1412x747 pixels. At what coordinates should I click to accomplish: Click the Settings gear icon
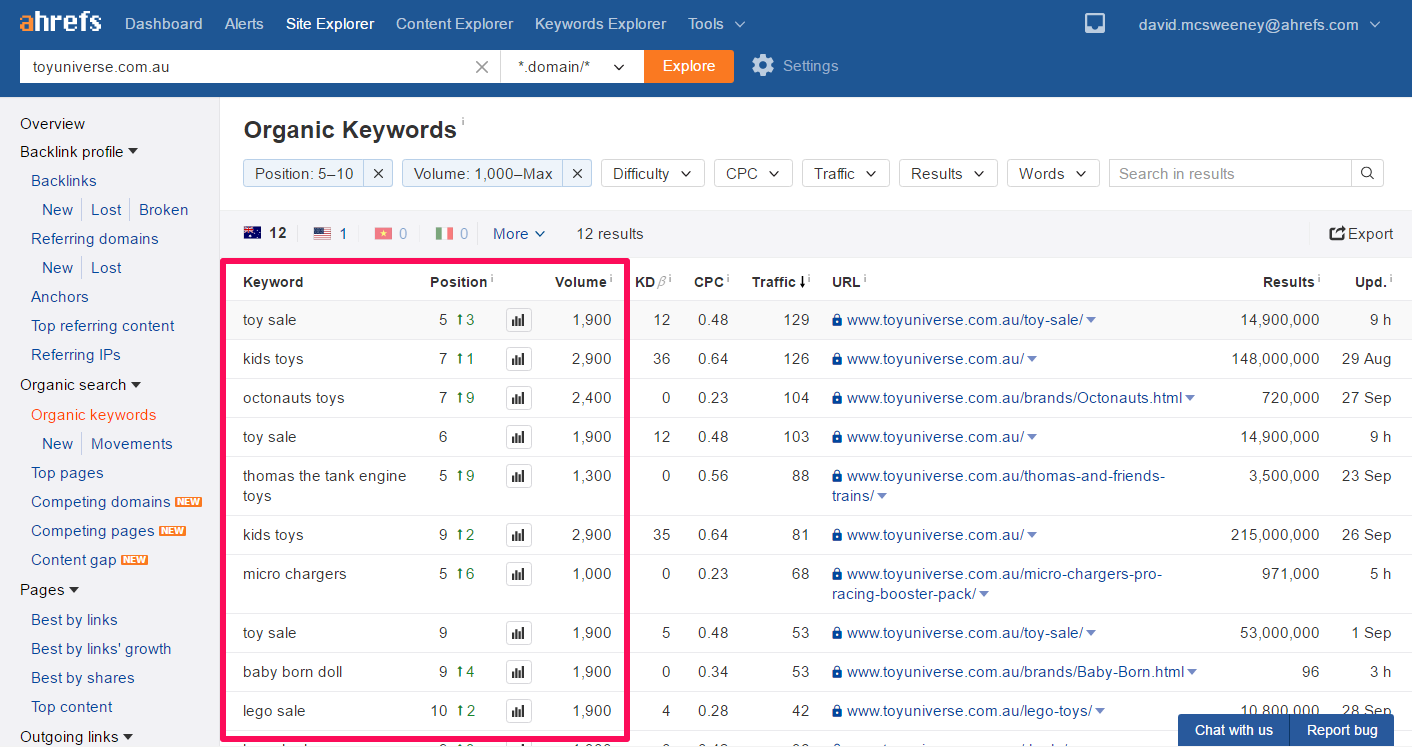point(763,66)
